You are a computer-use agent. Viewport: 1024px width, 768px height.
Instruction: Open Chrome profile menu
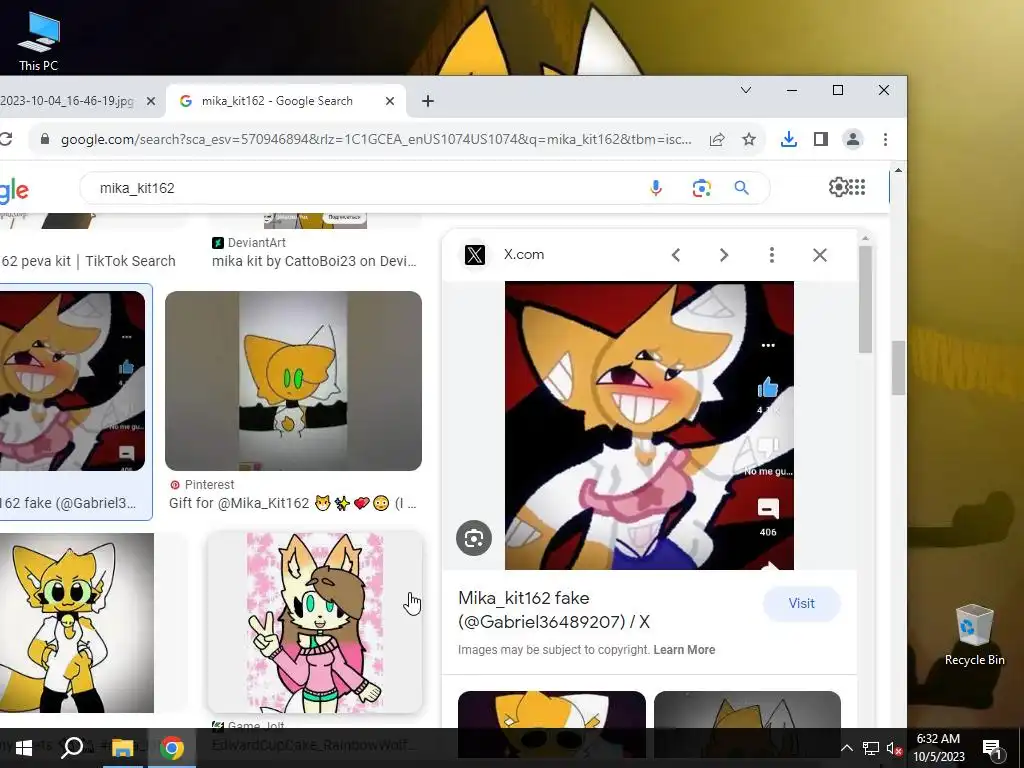point(853,139)
